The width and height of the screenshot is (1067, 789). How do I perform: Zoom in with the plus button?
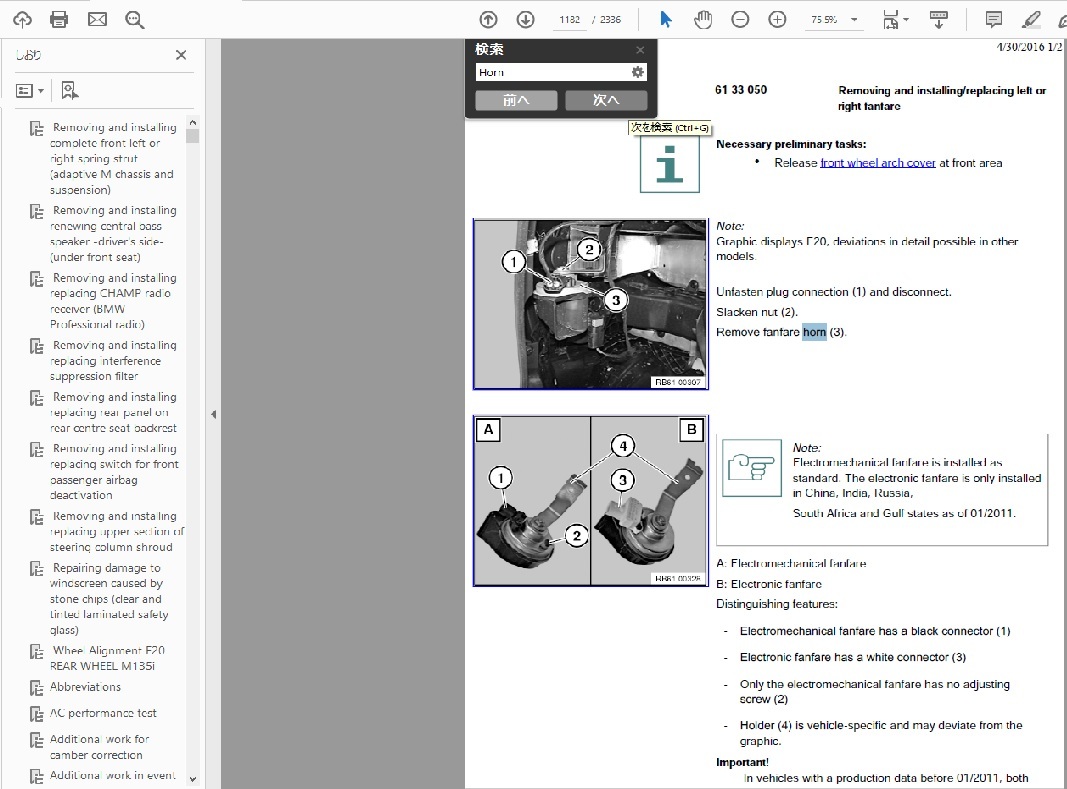[777, 20]
